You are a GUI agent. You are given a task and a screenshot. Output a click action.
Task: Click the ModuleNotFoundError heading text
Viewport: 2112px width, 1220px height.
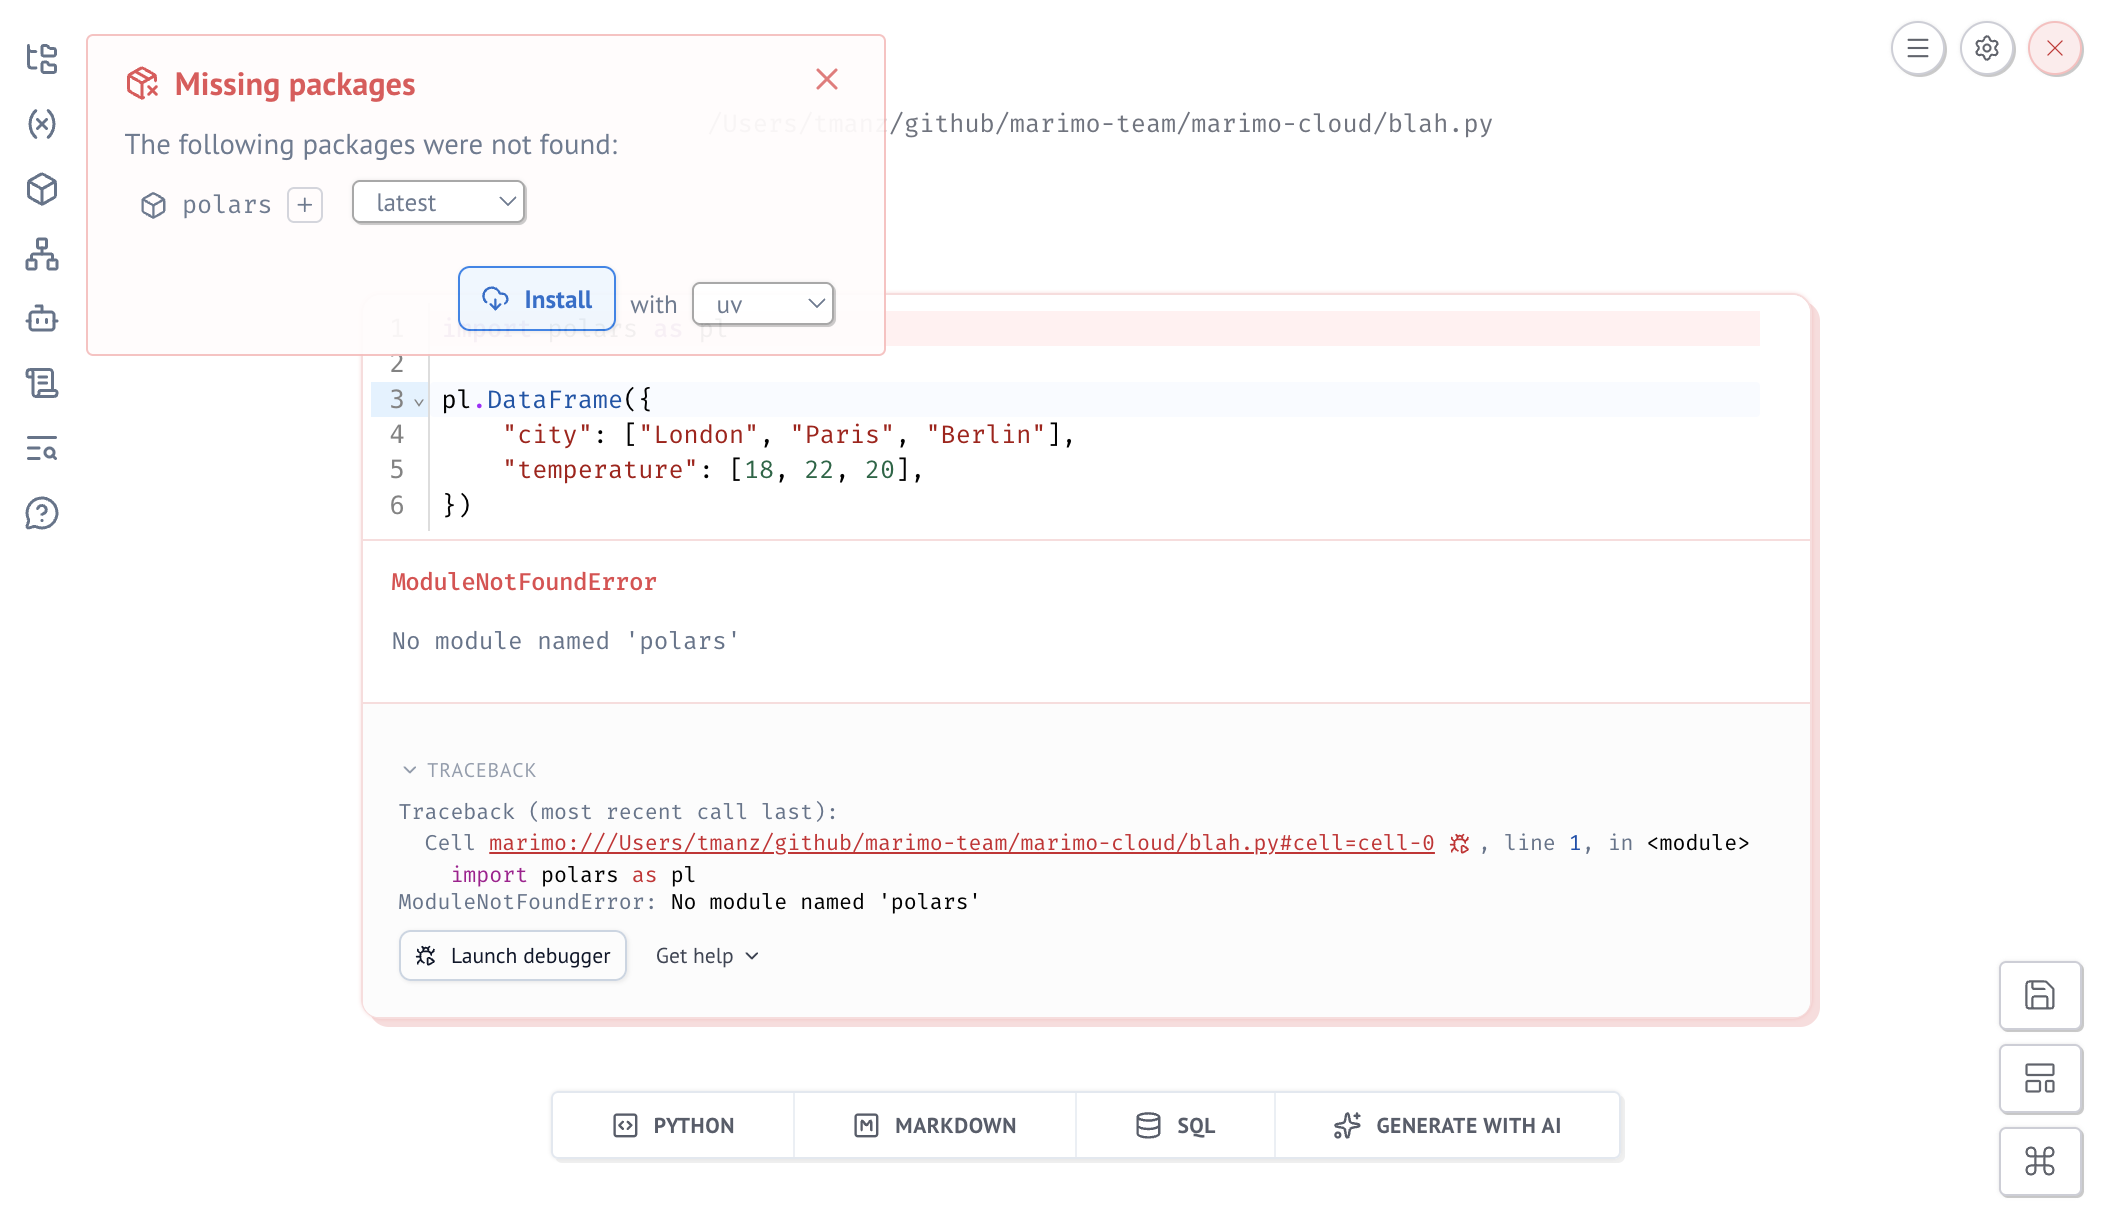coord(524,582)
